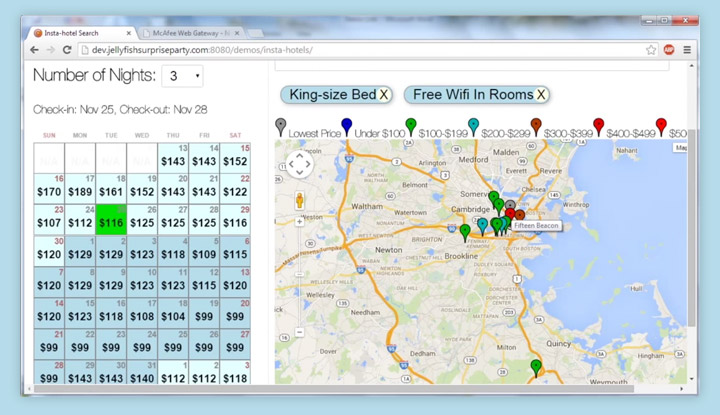The image size is (720, 415).
Task: Click the browser back arrow
Action: point(35,49)
